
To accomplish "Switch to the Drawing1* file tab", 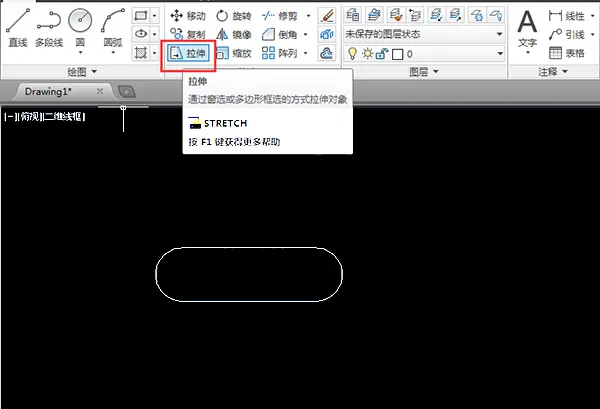I will 49,91.
